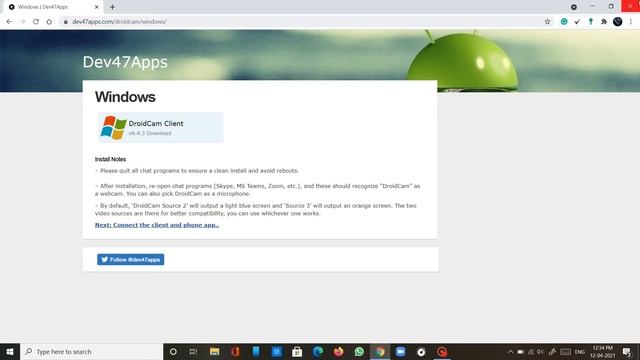Click the Type here to search box

coord(91,351)
